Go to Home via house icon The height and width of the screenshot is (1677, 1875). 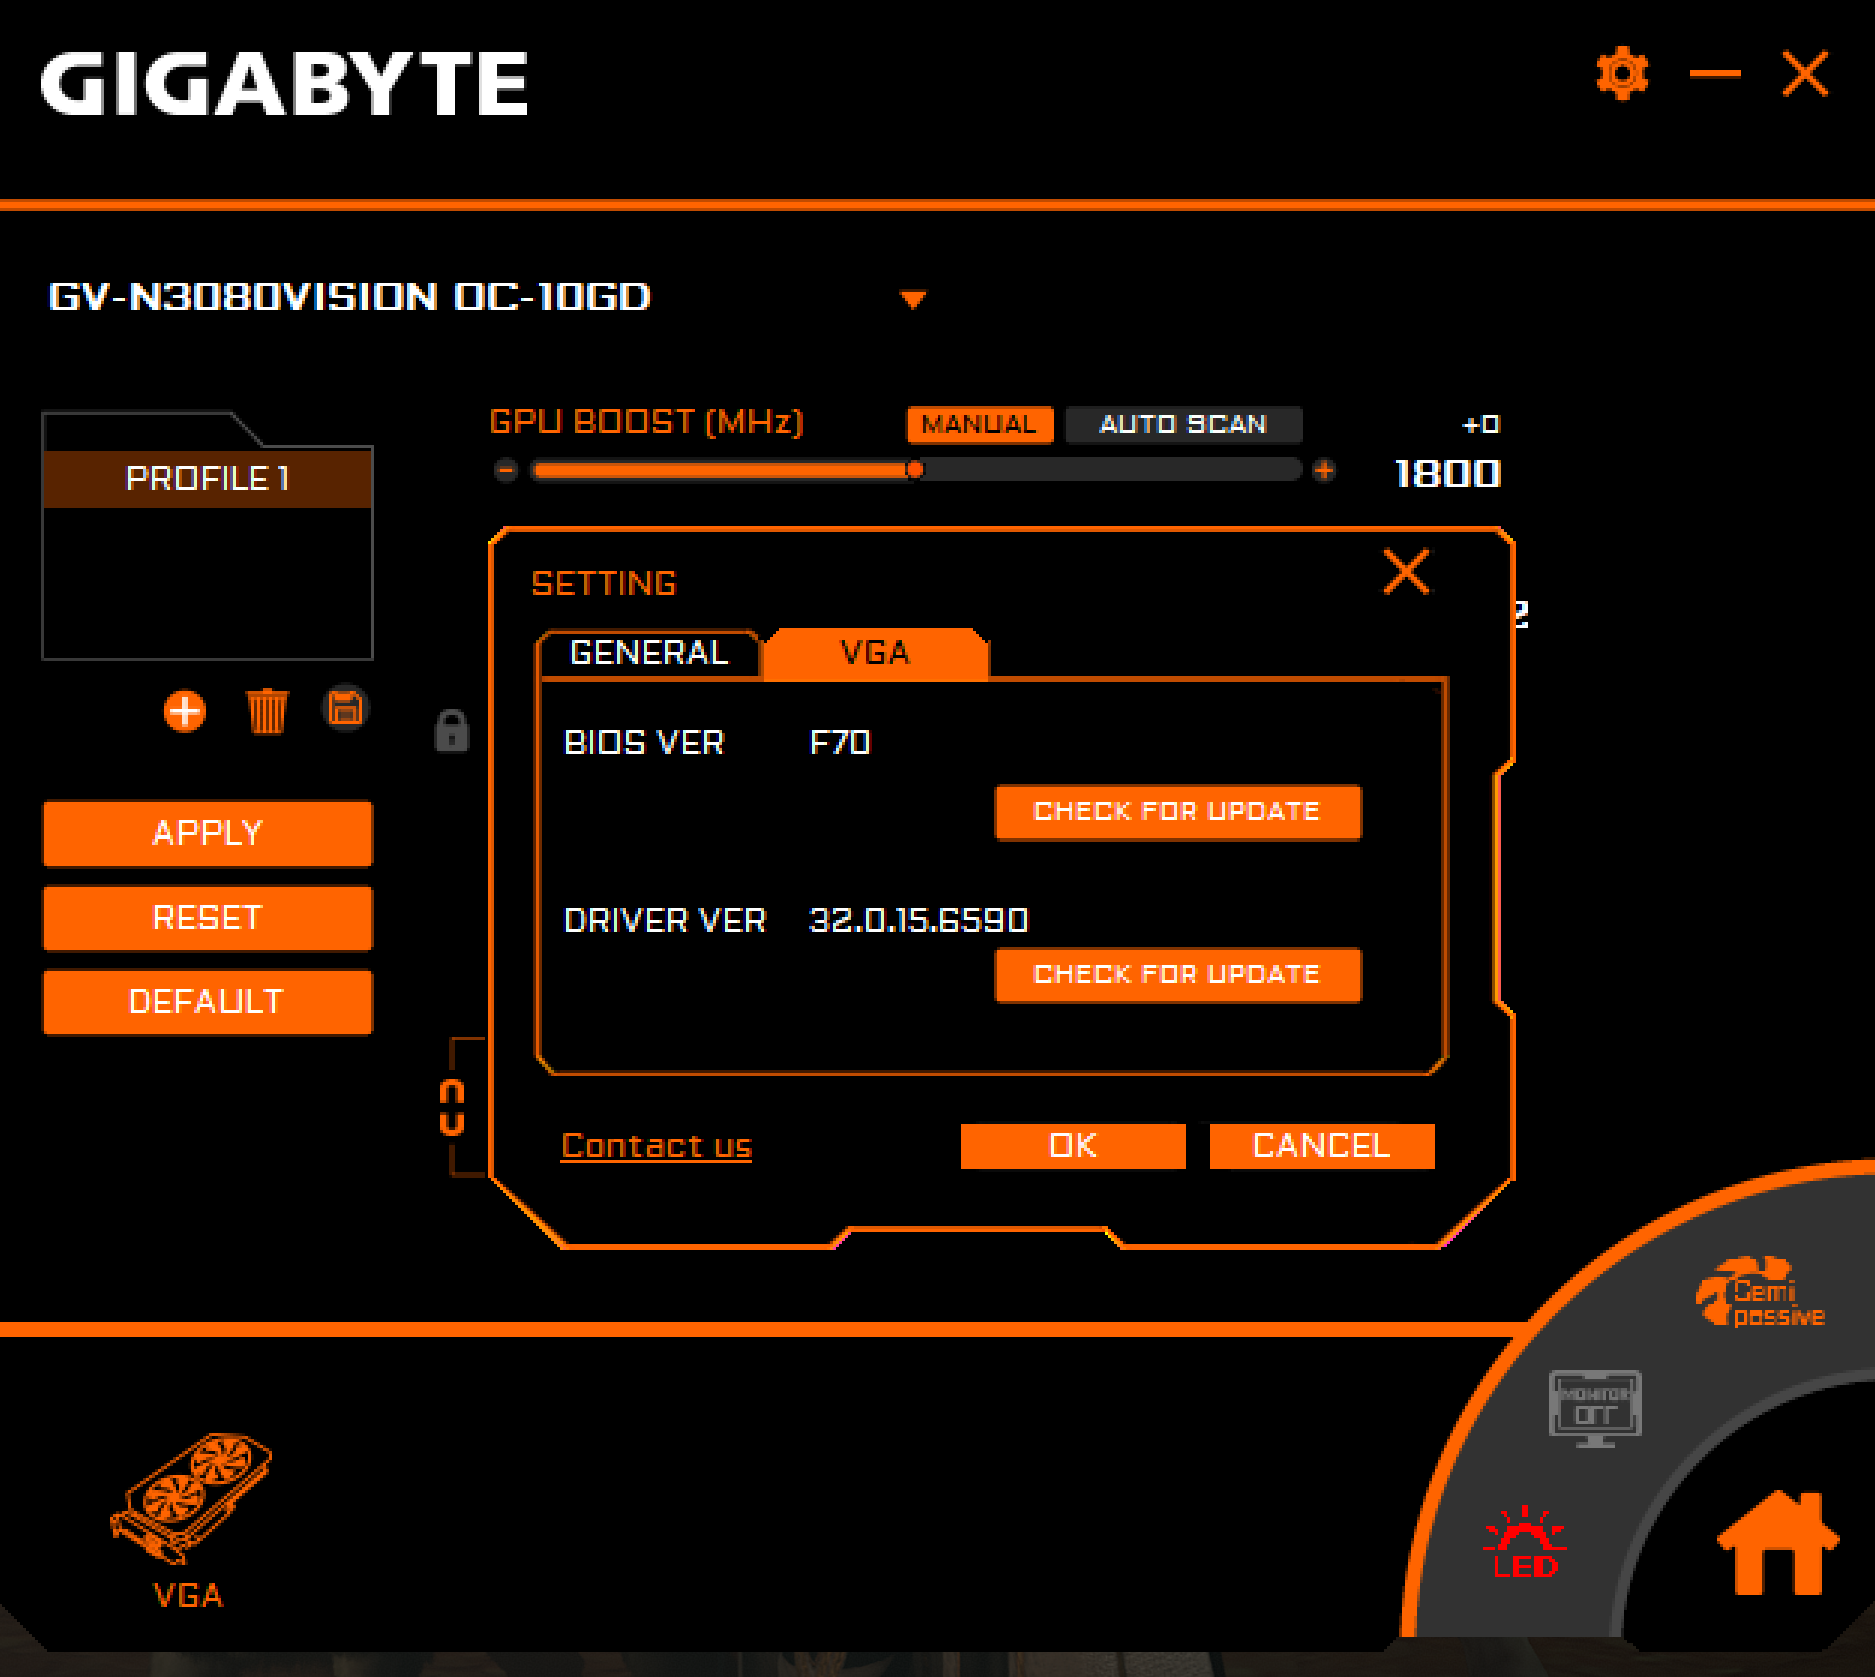[1778, 1544]
